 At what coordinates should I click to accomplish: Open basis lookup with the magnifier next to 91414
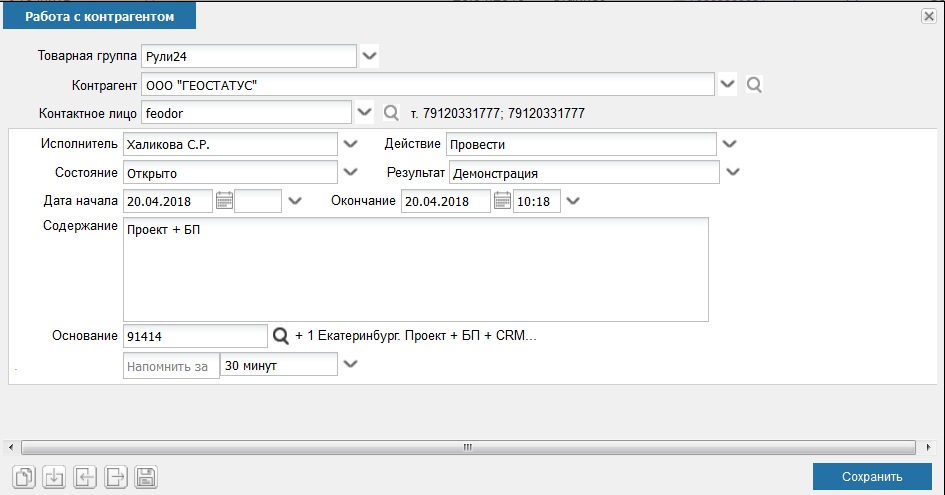(281, 336)
